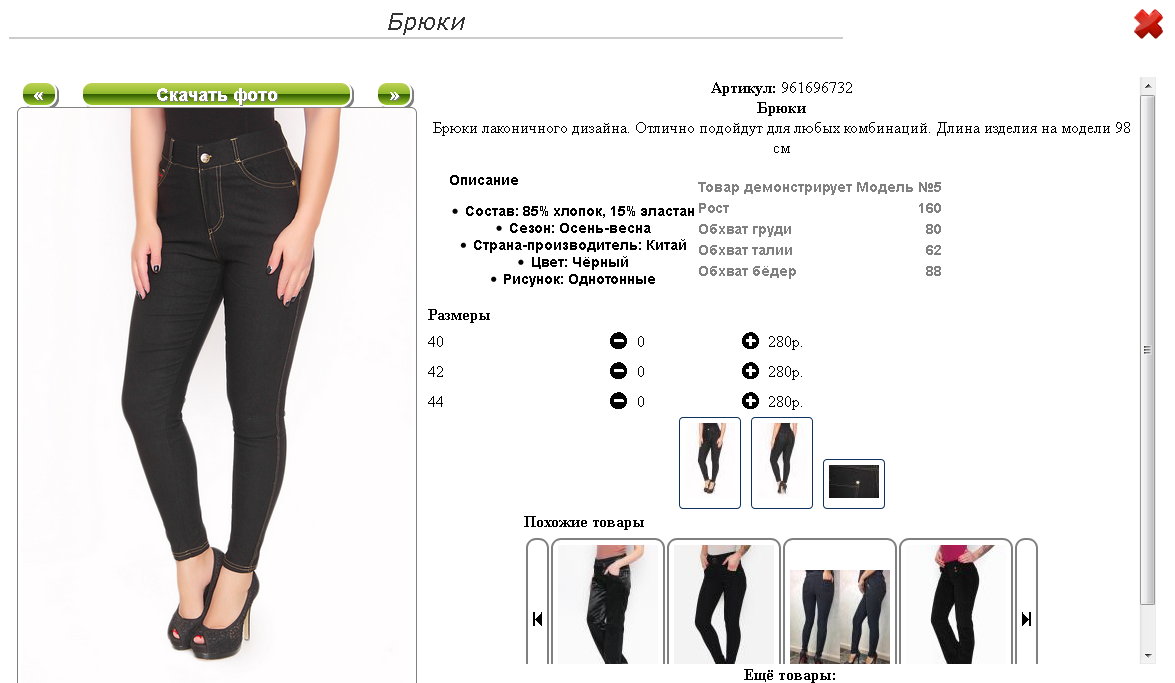Jump to the first similar product

(x=537, y=619)
